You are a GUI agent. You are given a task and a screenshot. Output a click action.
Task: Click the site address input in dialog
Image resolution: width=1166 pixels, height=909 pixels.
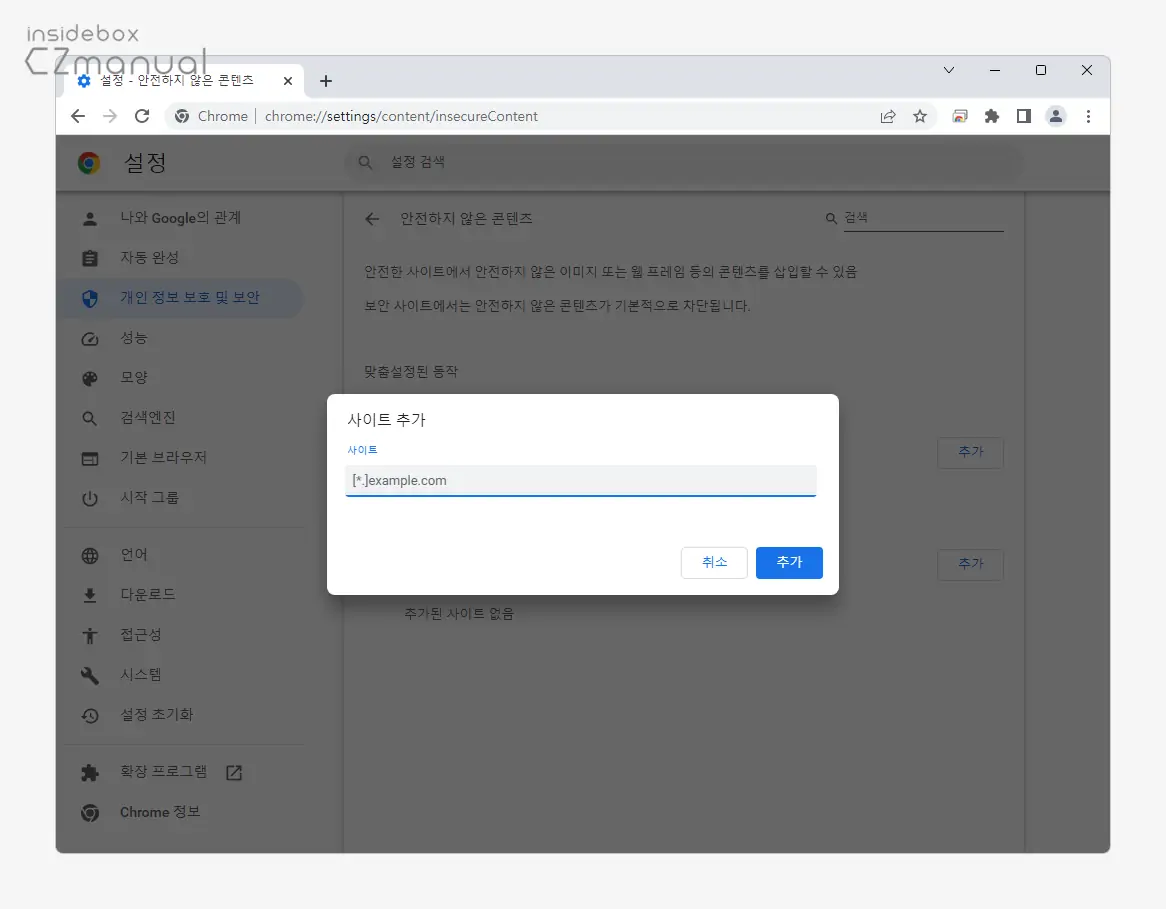pos(580,480)
